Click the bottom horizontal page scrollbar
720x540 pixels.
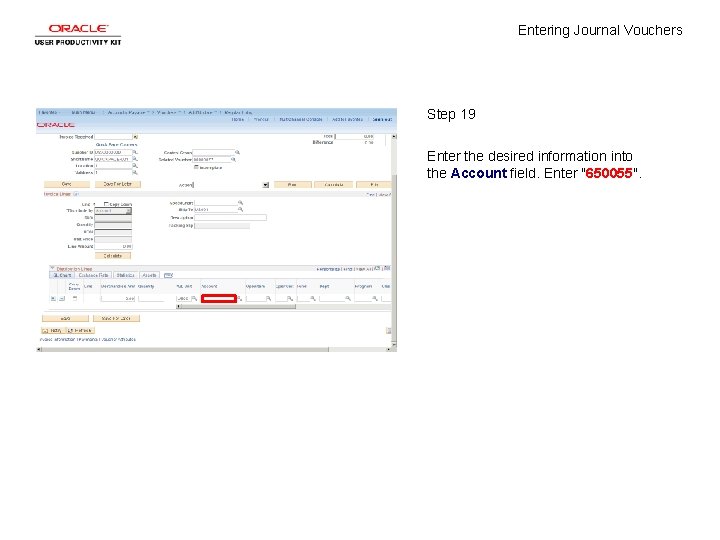tap(216, 349)
